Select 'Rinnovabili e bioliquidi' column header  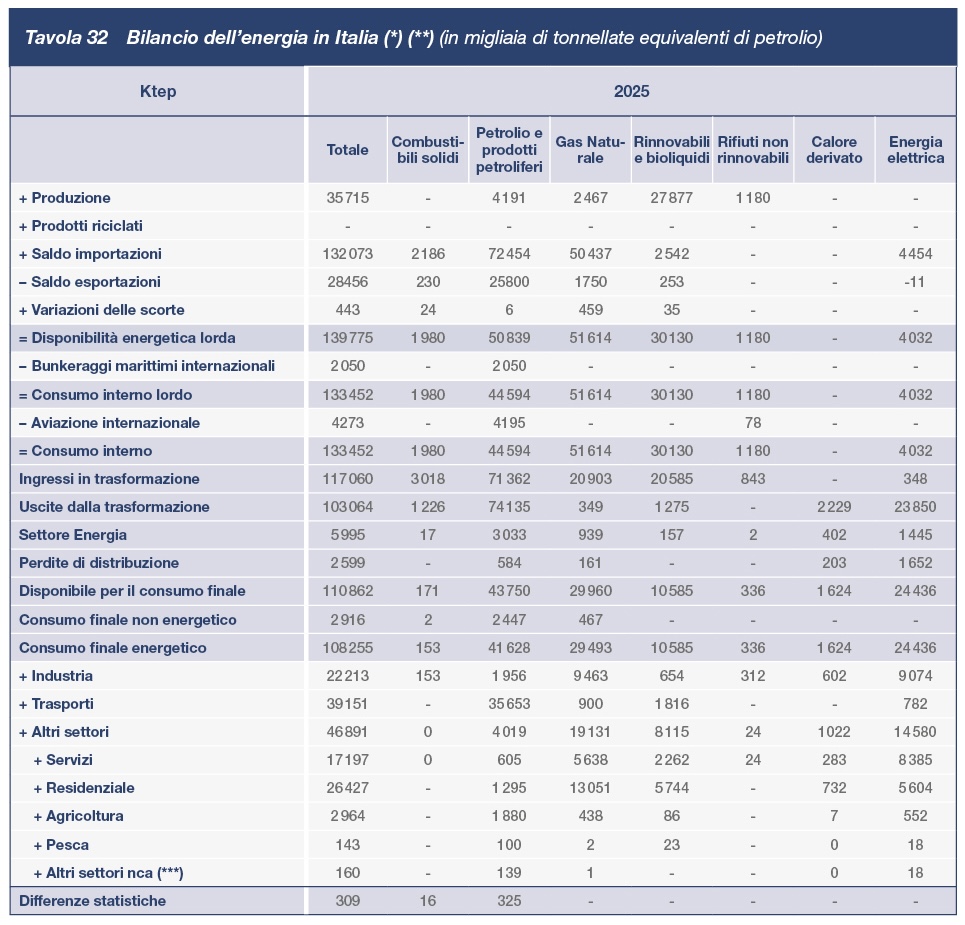click(x=671, y=150)
